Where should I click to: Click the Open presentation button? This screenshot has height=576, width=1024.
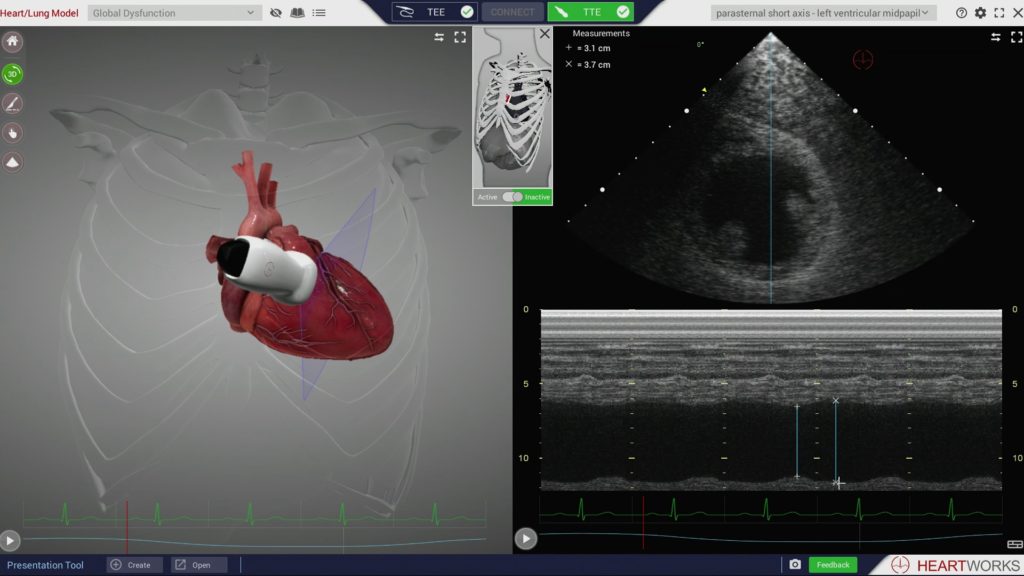coord(198,565)
